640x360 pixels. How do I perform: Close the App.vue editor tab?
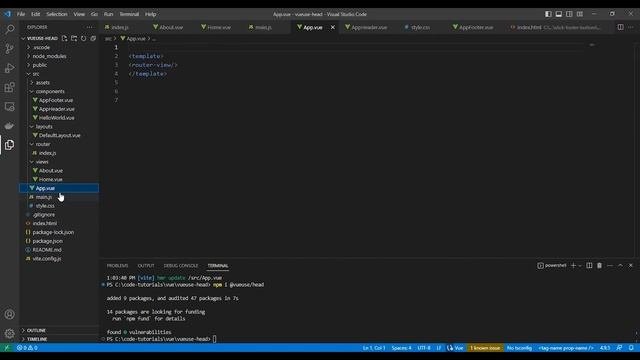click(333, 27)
